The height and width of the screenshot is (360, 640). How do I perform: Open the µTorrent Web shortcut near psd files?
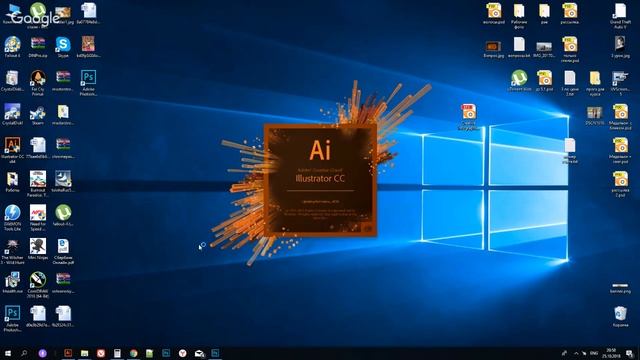[x=519, y=80]
